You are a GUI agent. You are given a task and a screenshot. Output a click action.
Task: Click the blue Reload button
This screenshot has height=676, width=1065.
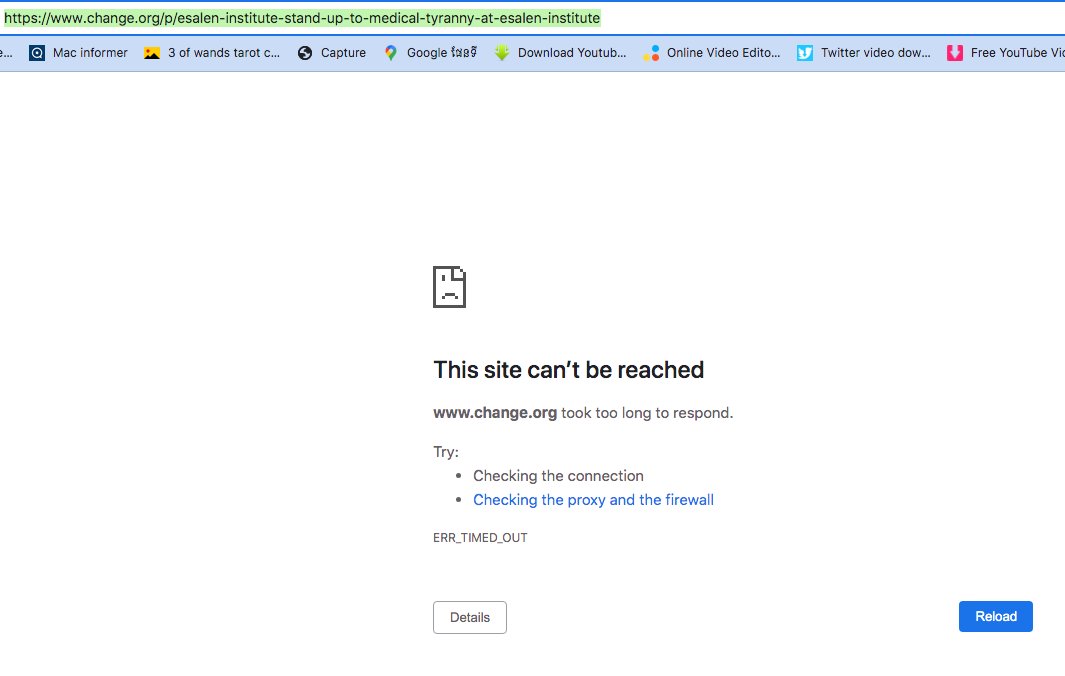(996, 616)
